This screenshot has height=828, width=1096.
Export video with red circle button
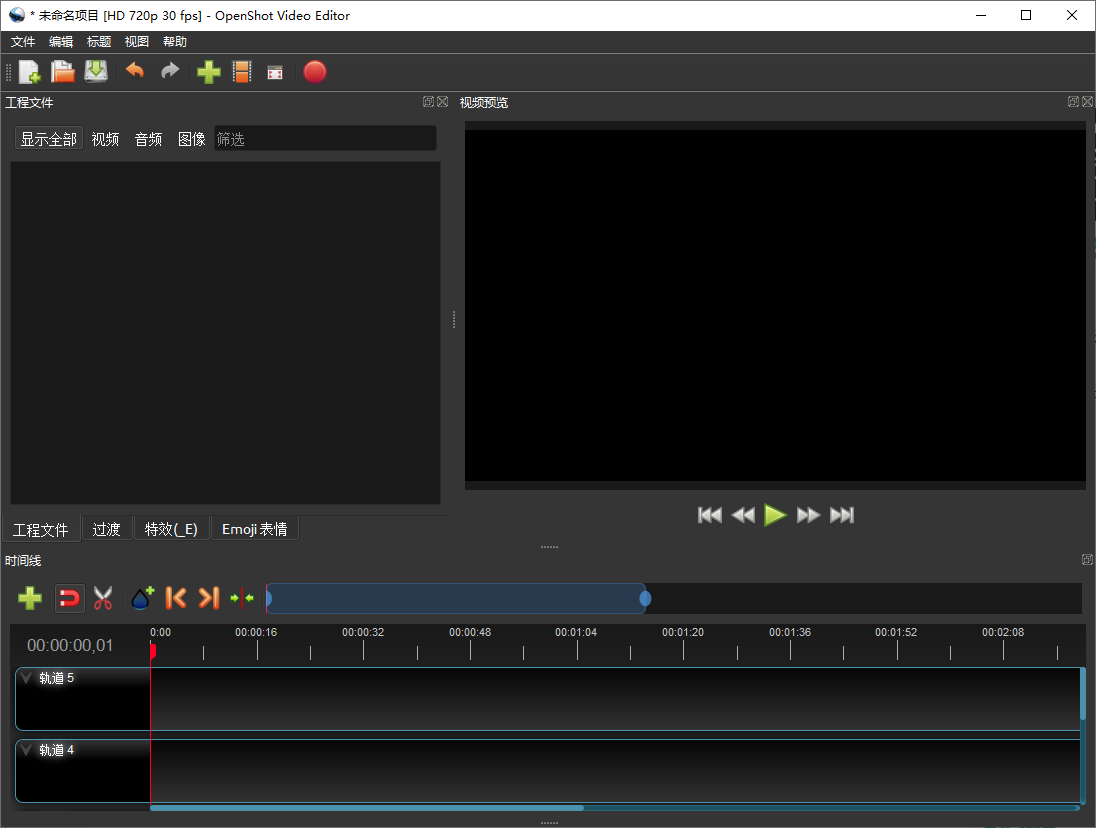click(315, 72)
